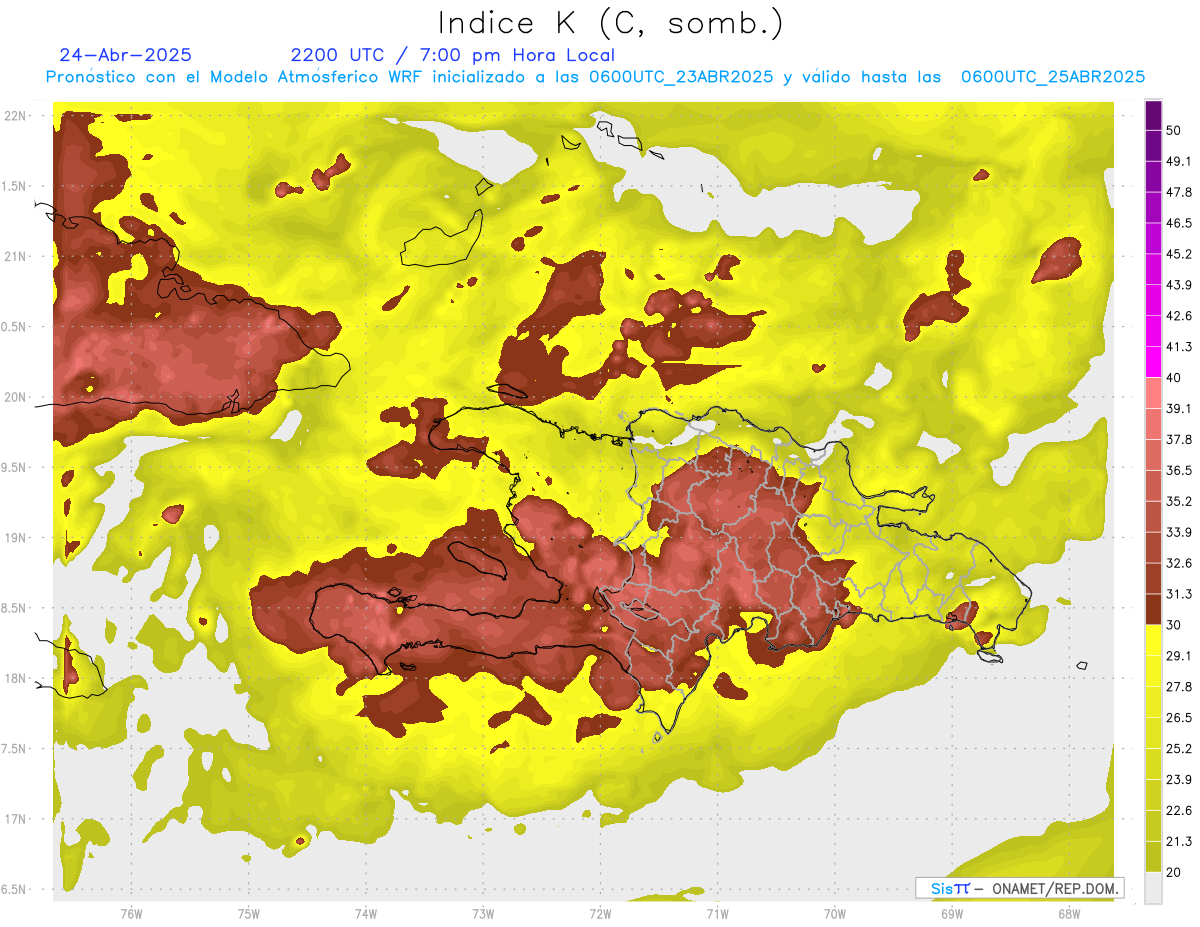Click the time '2200 UTC / 7:00 pm Hora Local'
This screenshot has width=1200, height=927.
coord(452,55)
